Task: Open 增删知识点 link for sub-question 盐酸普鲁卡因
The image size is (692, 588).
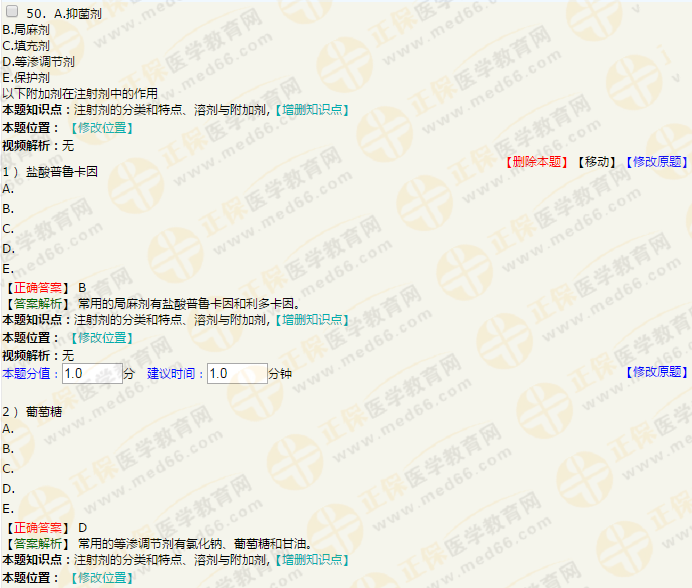Action: pyautogui.click(x=311, y=319)
